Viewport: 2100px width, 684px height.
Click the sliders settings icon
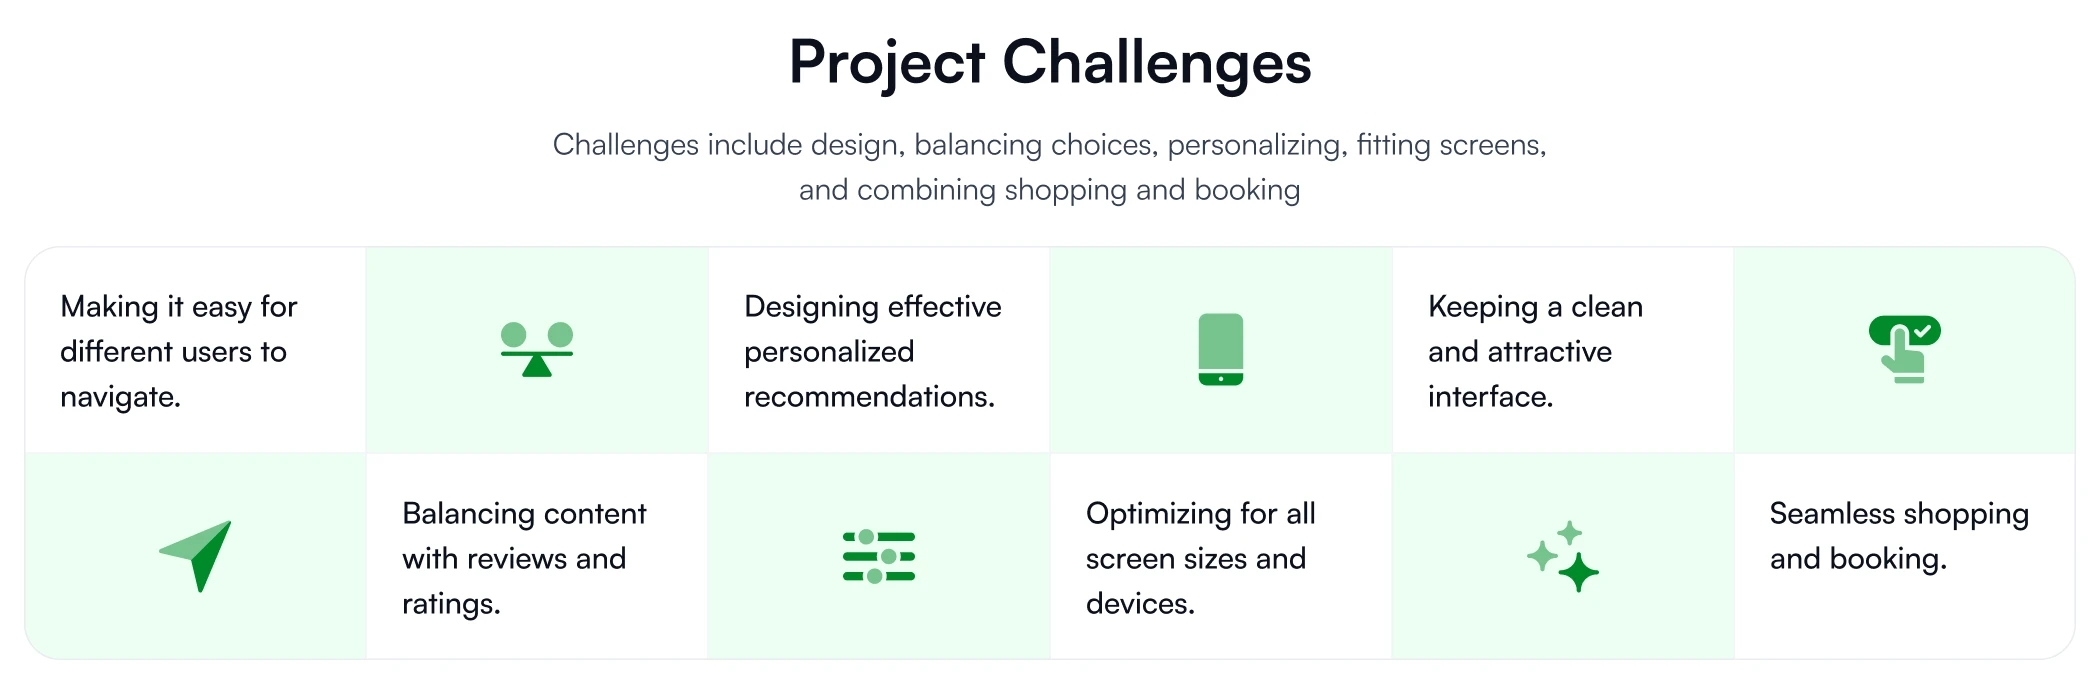coord(879,557)
